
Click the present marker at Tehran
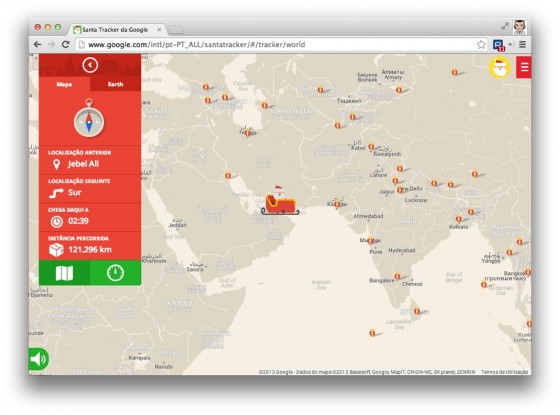pos(248,134)
